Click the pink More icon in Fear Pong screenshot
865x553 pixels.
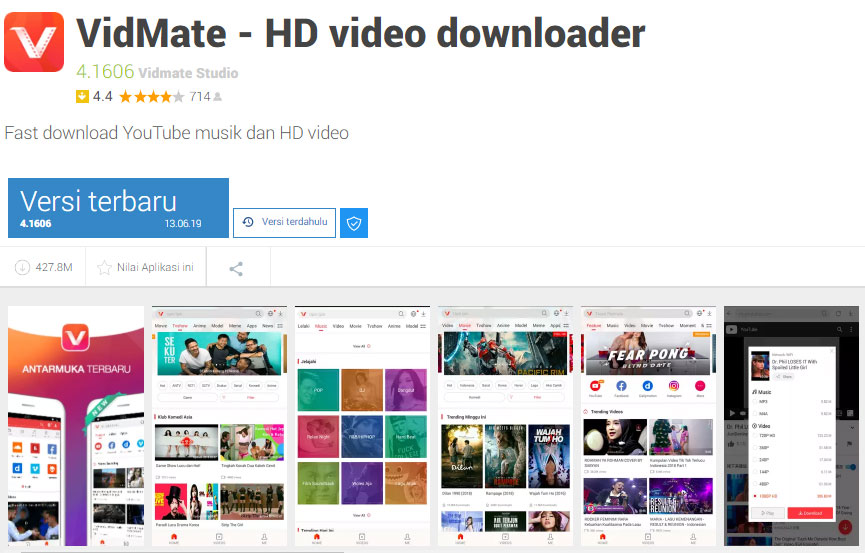pyautogui.click(x=700, y=386)
